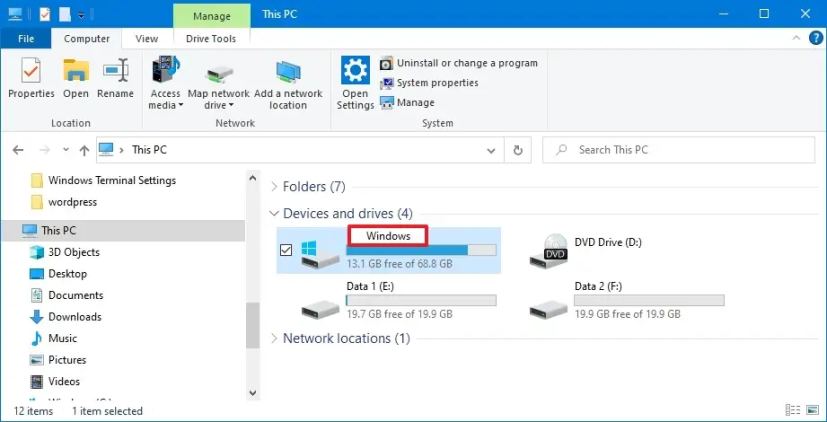
Task: Open Settings from the ribbon
Action: point(355,80)
